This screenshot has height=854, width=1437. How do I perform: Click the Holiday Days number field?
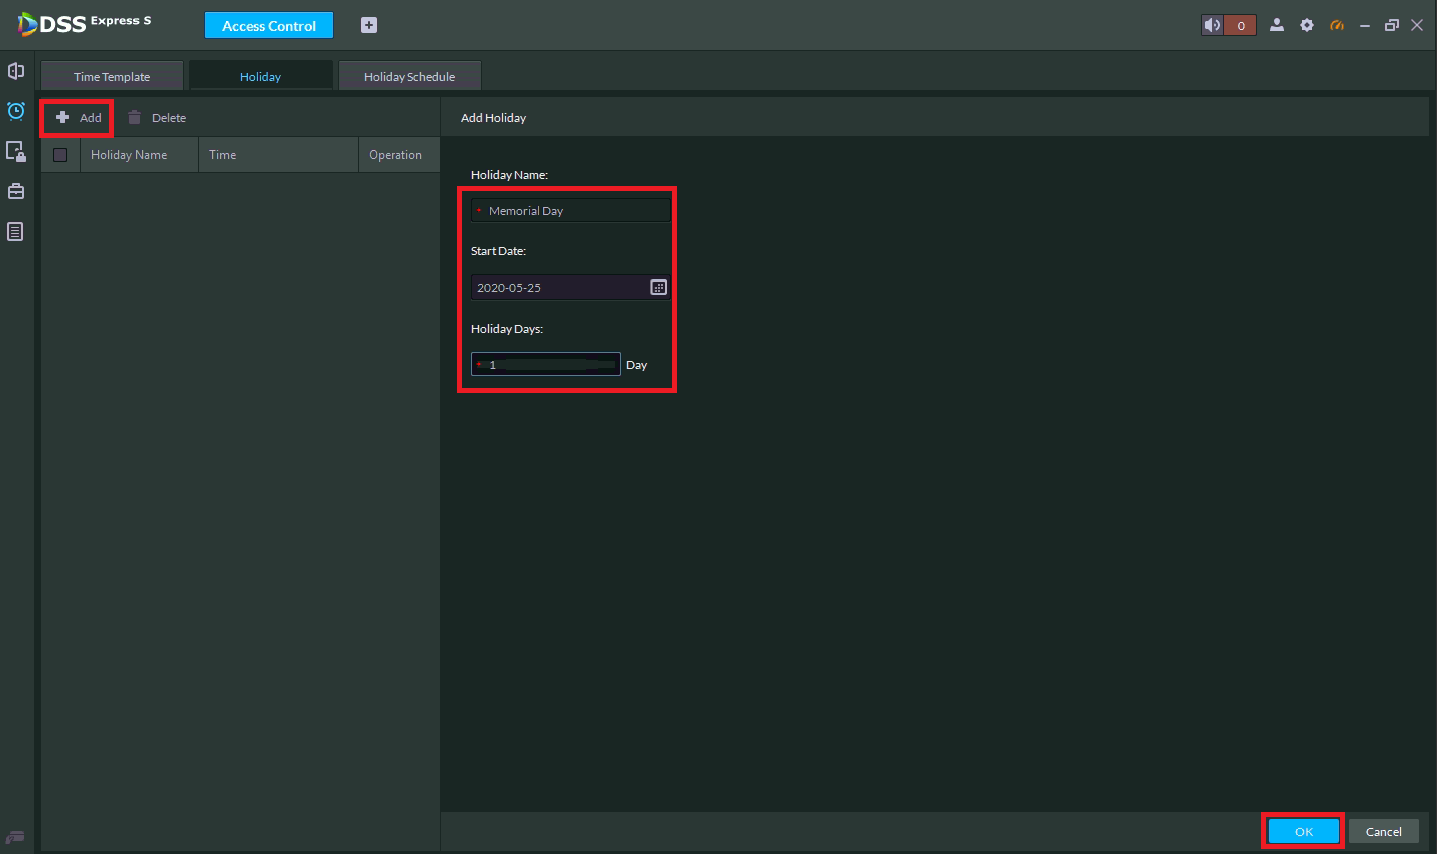click(x=546, y=364)
